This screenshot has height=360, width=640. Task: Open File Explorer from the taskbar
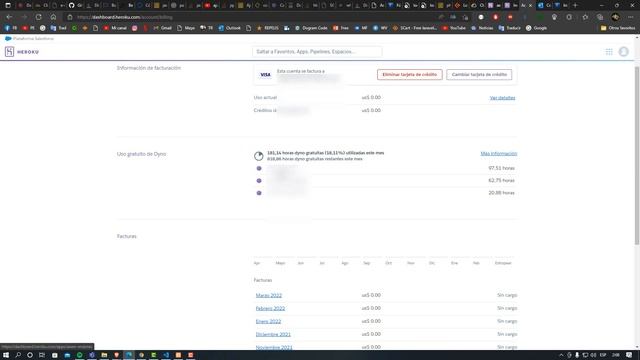pyautogui.click(x=104, y=355)
